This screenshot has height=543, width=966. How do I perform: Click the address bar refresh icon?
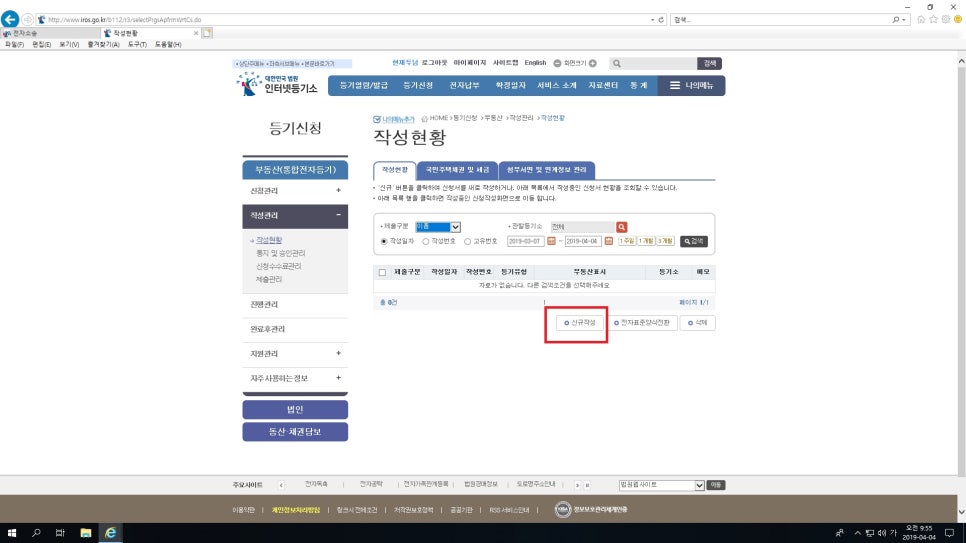point(661,20)
